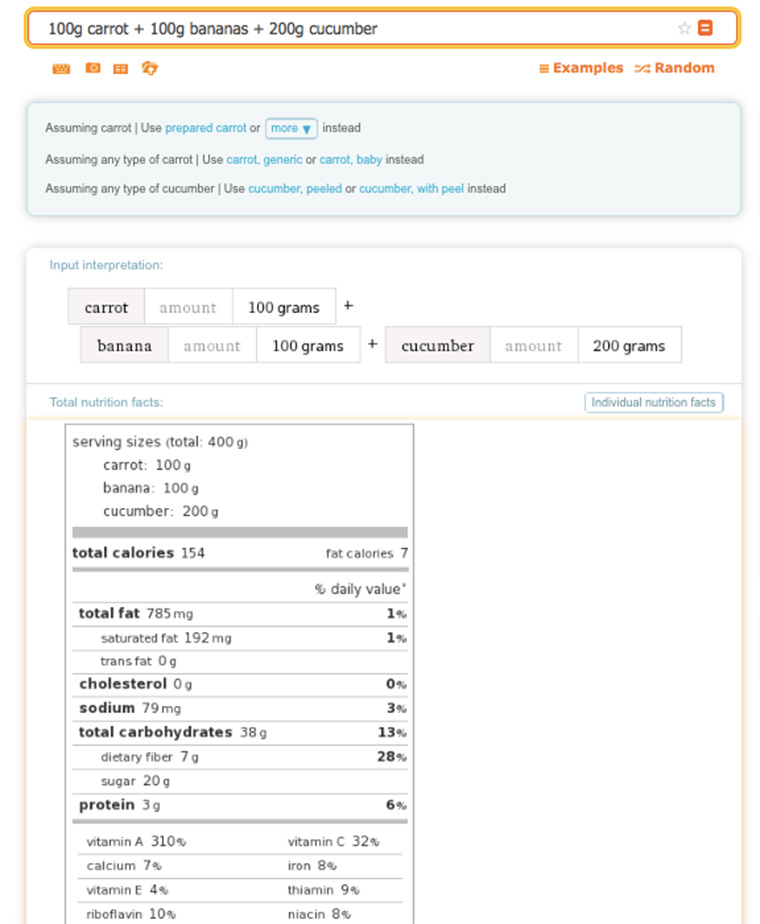760x924 pixels.
Task: Click the Random query link
Action: pos(675,68)
